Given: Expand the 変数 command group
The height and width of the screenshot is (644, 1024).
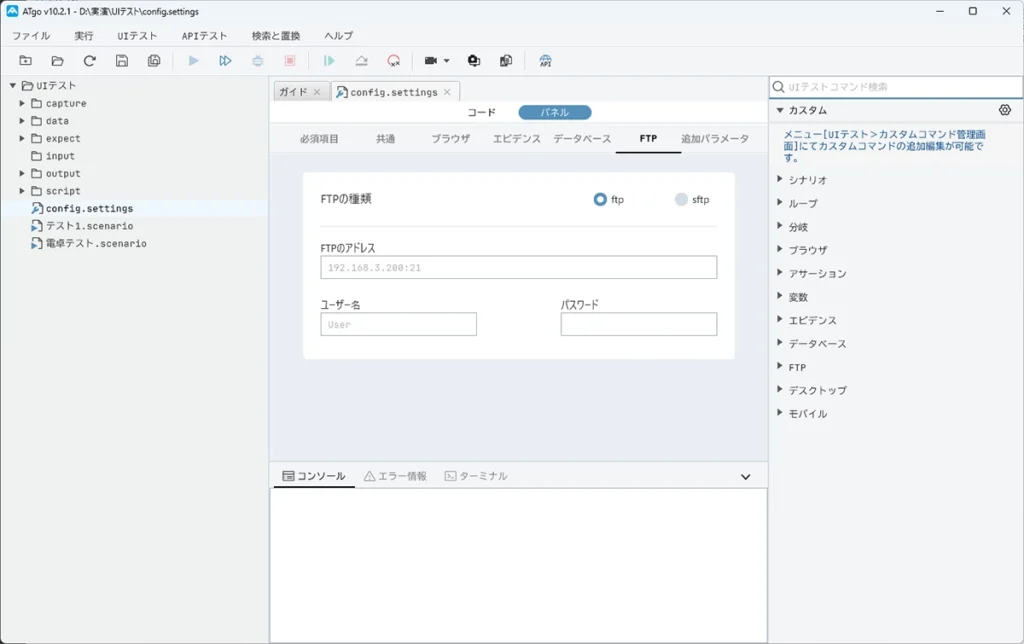Looking at the screenshot, I should click(x=780, y=296).
